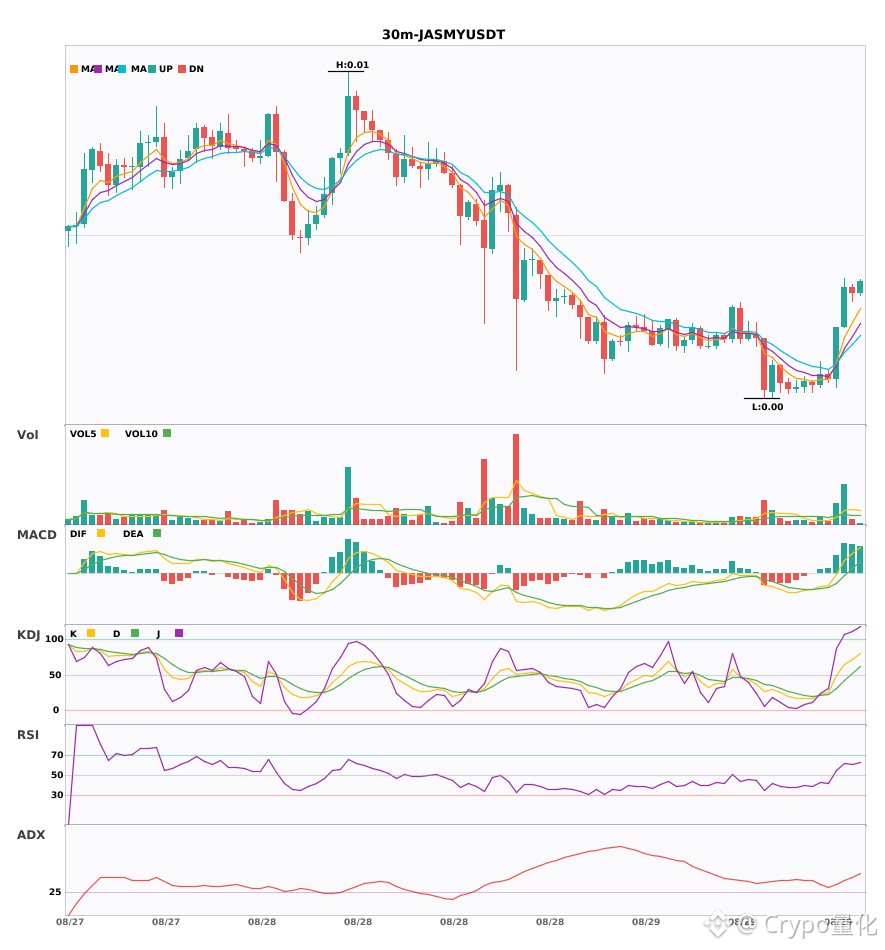The width and height of the screenshot is (885, 950).
Task: Click the ADX panel label
Action: pos(31,834)
